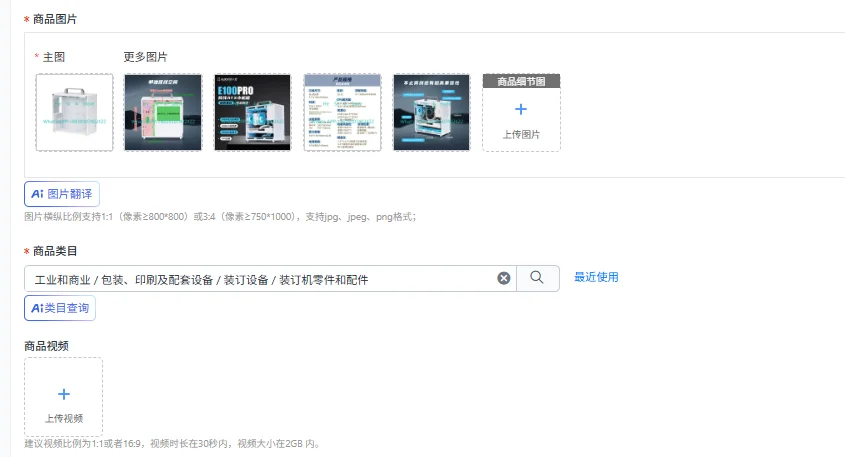Select the first 更多图片 thumbnail with green case
The image size is (845, 457).
(163, 112)
